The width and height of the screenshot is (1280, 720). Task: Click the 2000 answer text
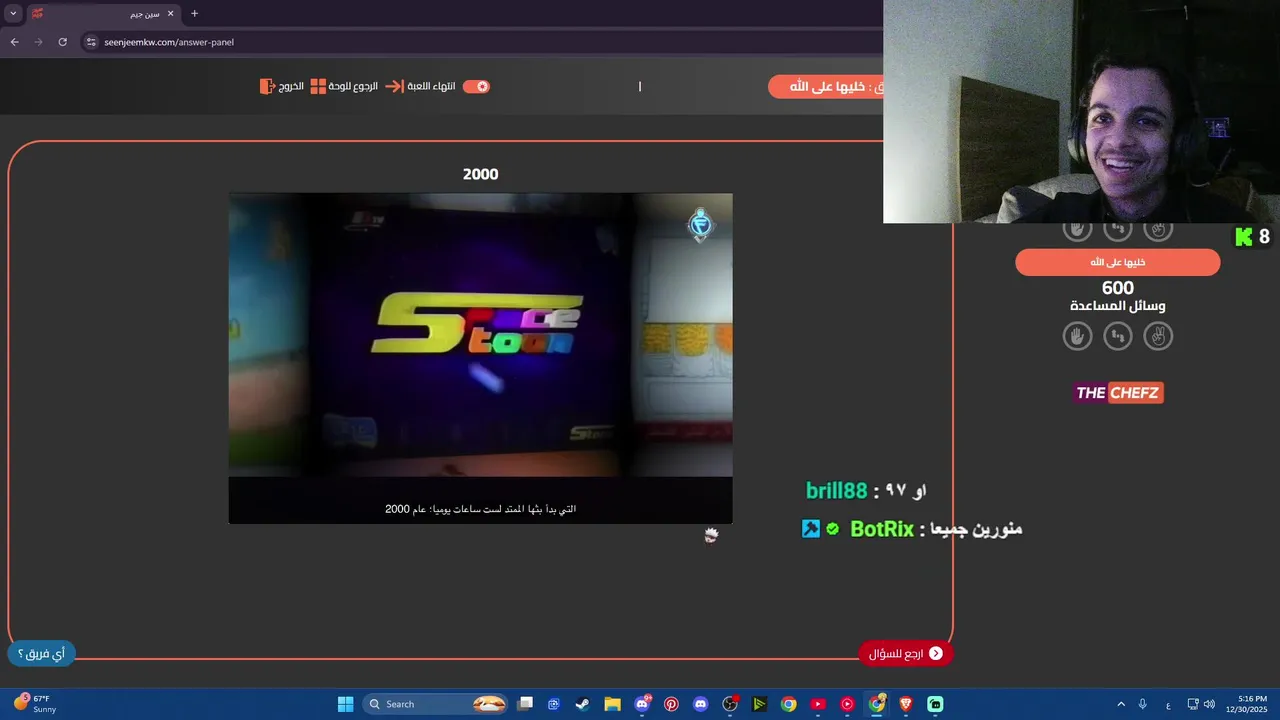tap(480, 174)
